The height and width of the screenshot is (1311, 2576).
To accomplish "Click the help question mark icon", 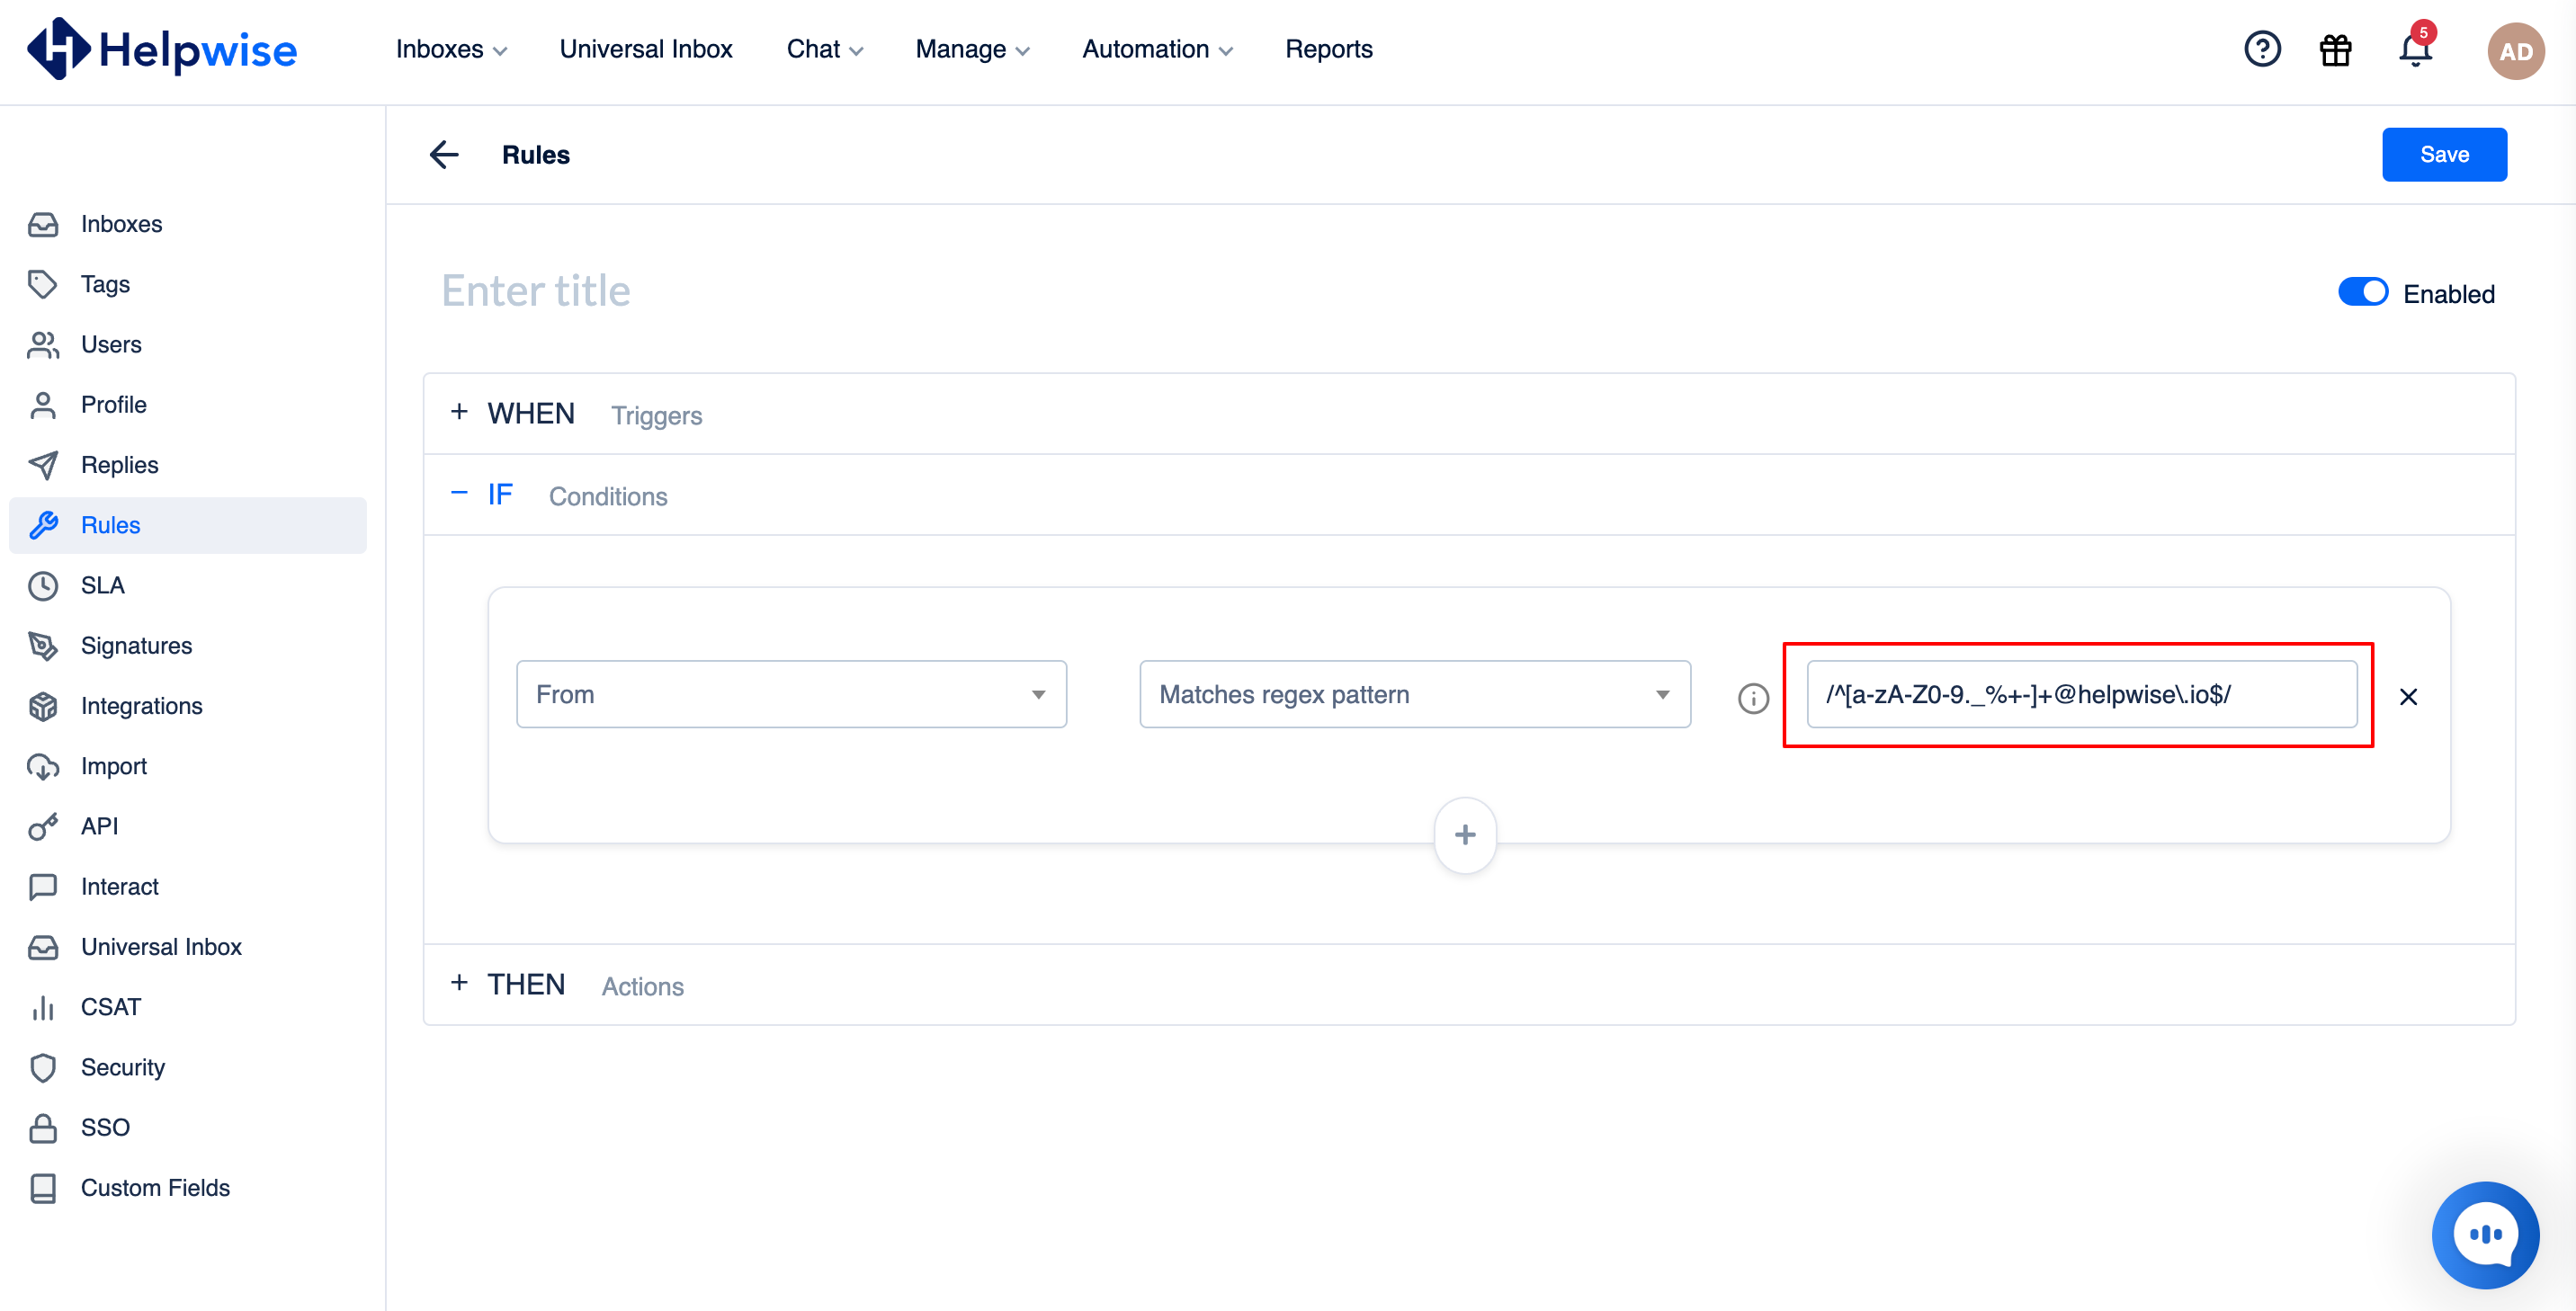I will point(2263,49).
